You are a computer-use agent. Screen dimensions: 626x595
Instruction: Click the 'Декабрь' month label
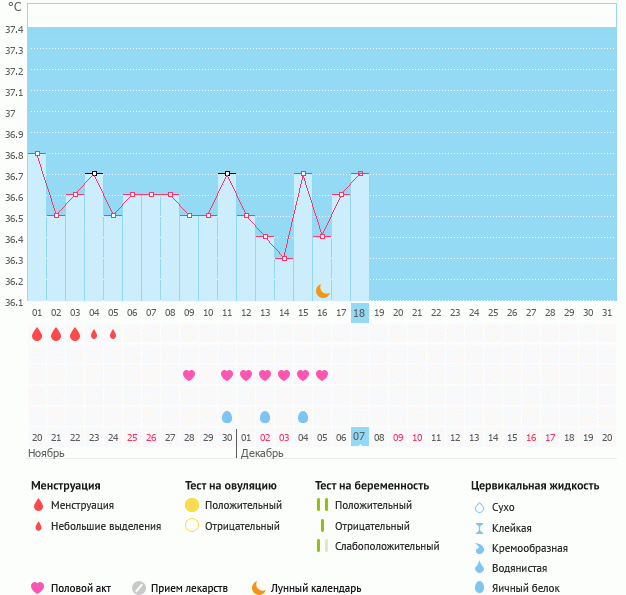click(x=262, y=453)
